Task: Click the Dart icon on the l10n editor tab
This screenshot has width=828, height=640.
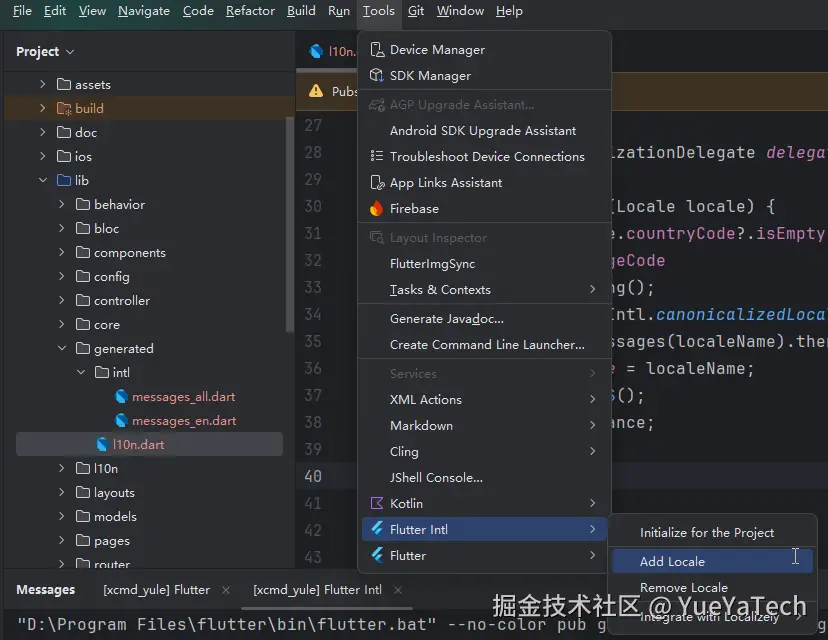Action: (x=316, y=51)
